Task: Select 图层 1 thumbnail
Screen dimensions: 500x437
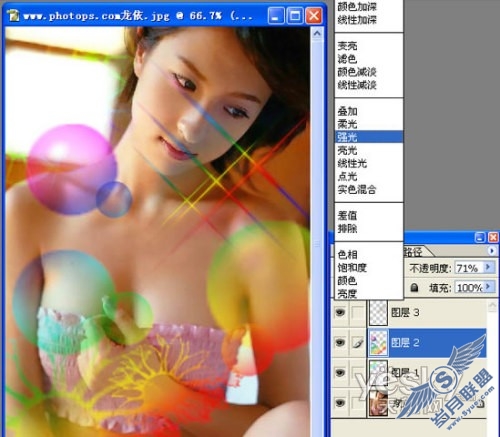Action: click(x=378, y=372)
